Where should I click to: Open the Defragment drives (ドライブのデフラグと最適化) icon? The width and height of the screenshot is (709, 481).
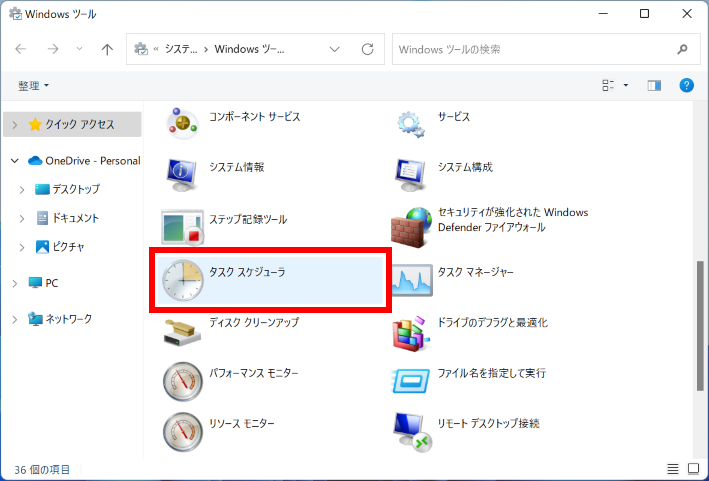click(411, 334)
